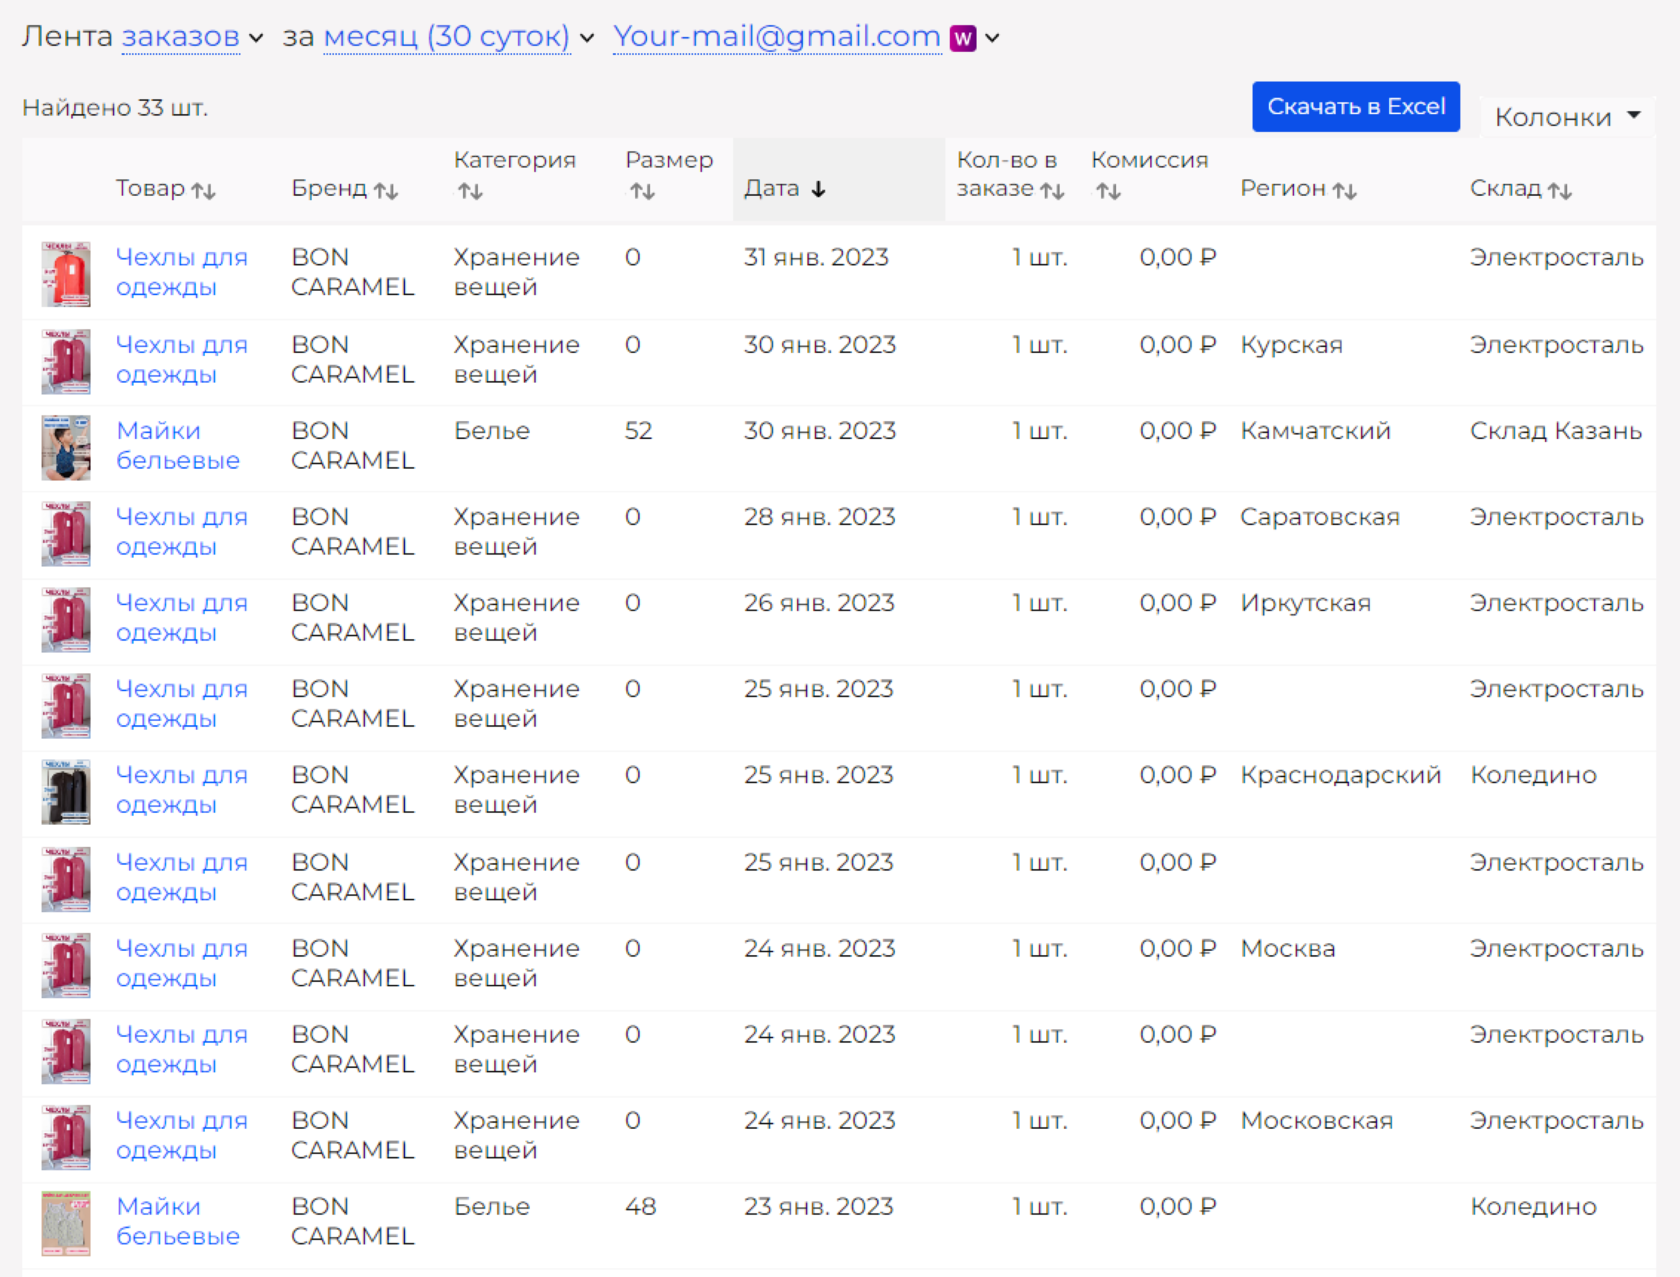The height and width of the screenshot is (1277, 1680).
Task: Select Склад Казань warehouse cell
Action: 1556,431
